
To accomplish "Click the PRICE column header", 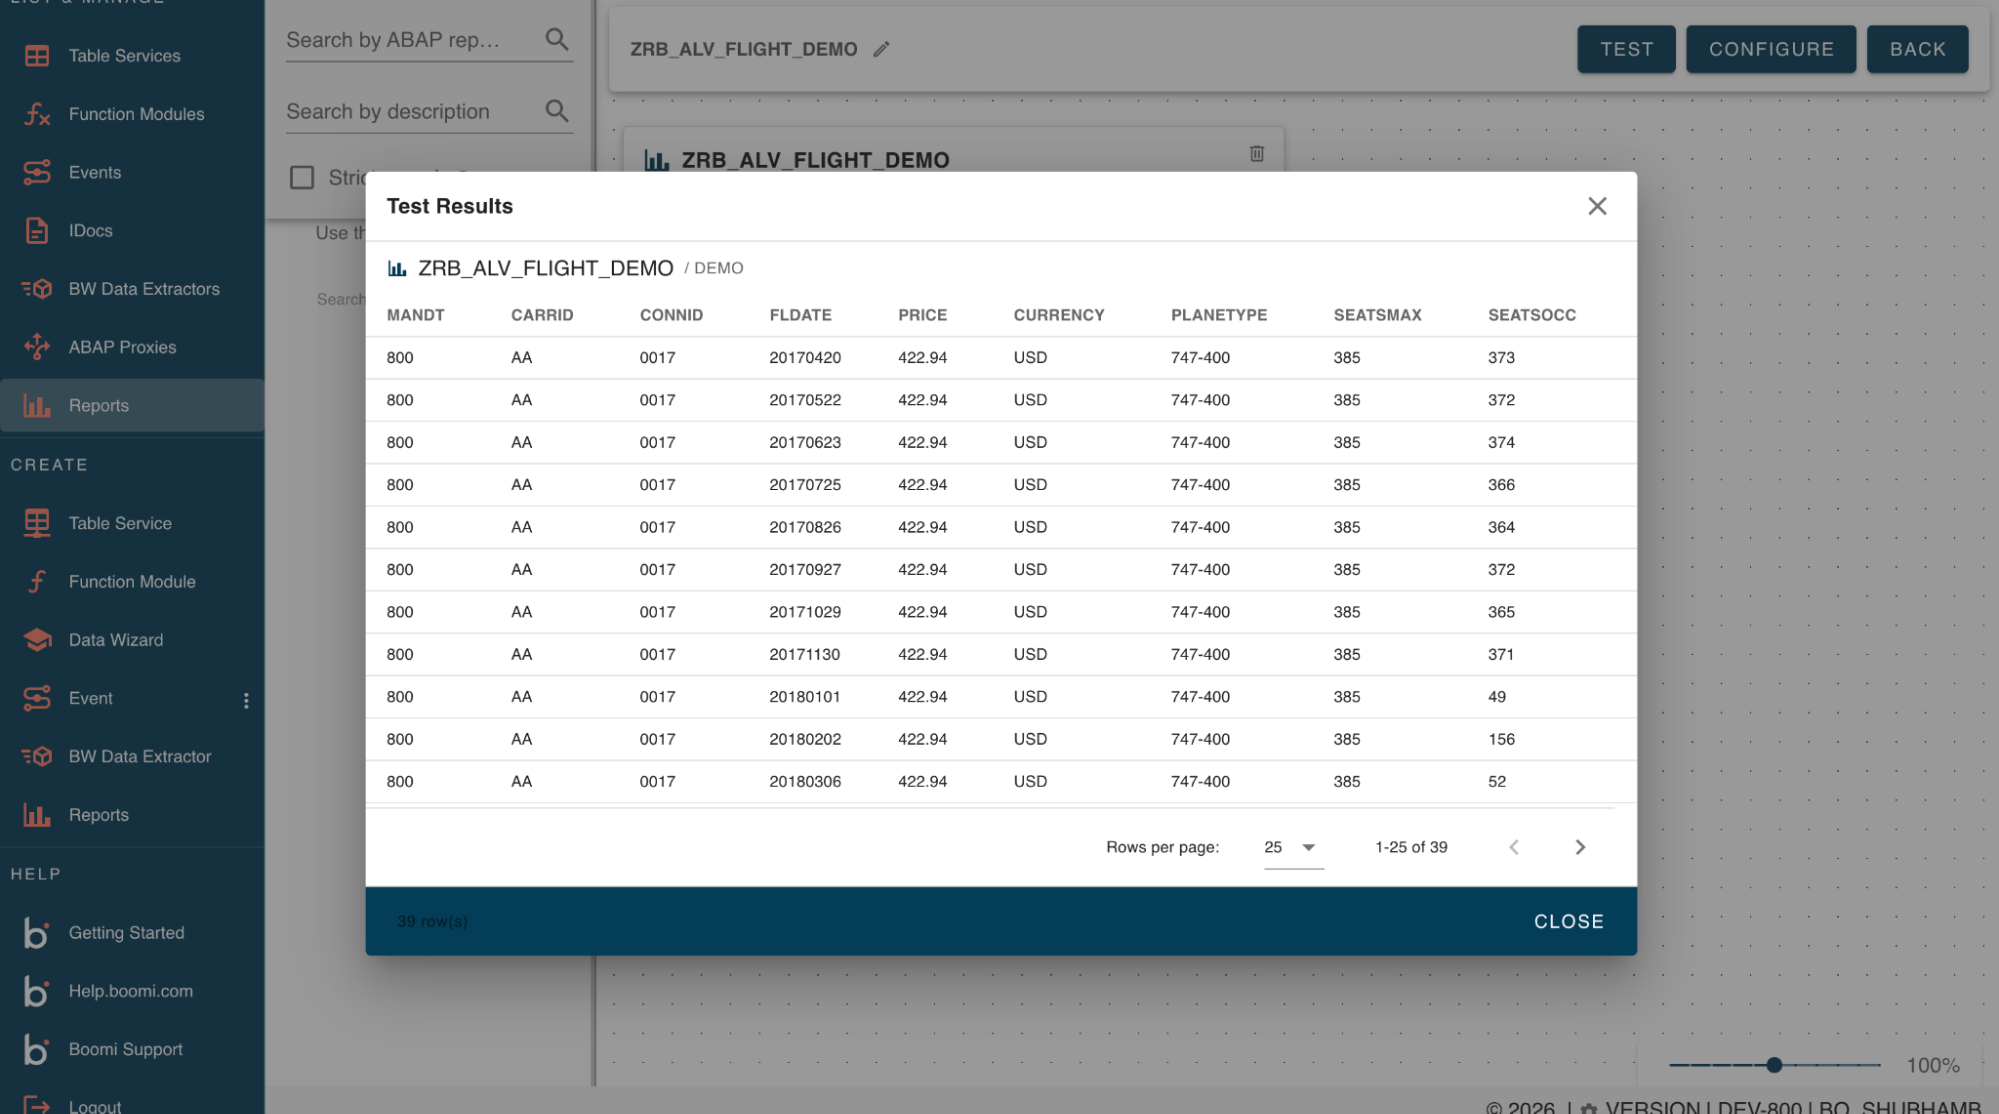I will pyautogui.click(x=922, y=315).
